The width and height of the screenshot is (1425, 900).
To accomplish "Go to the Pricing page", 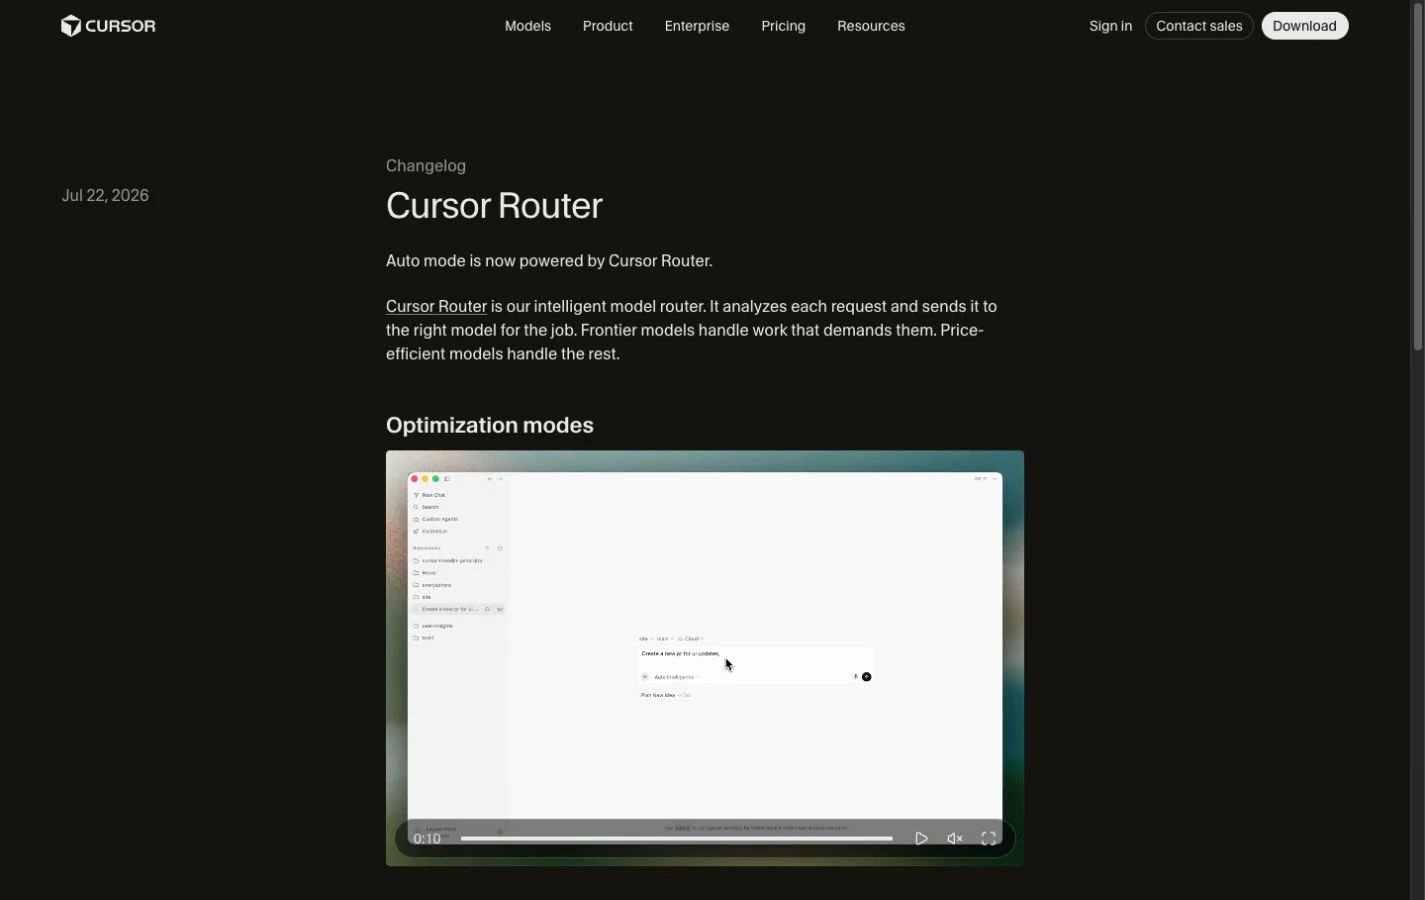I will point(782,26).
